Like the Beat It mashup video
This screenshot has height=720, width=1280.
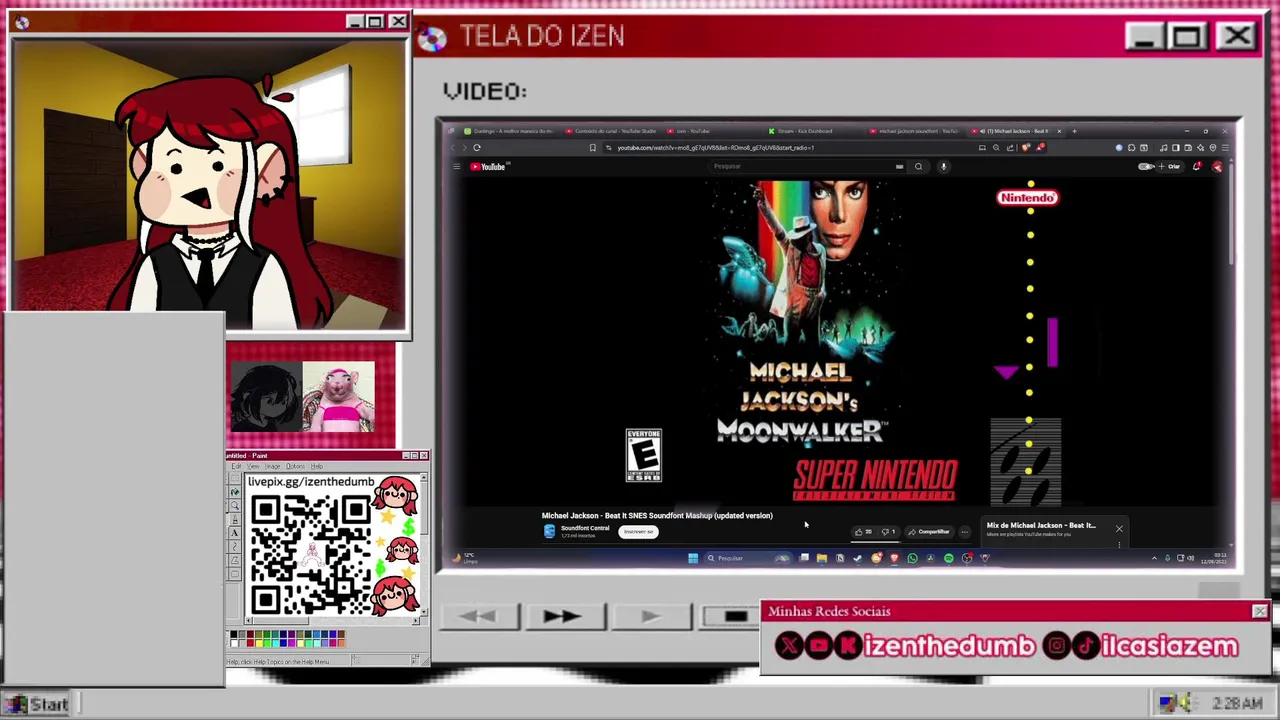[863, 532]
